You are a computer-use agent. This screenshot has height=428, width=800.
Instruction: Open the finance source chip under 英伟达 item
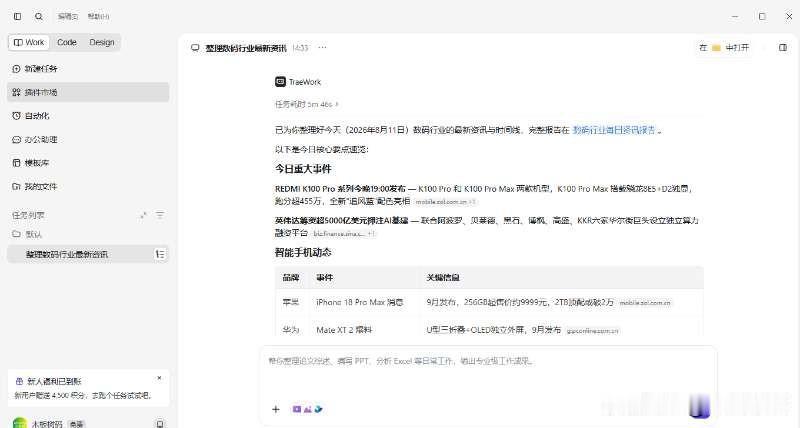[344, 234]
